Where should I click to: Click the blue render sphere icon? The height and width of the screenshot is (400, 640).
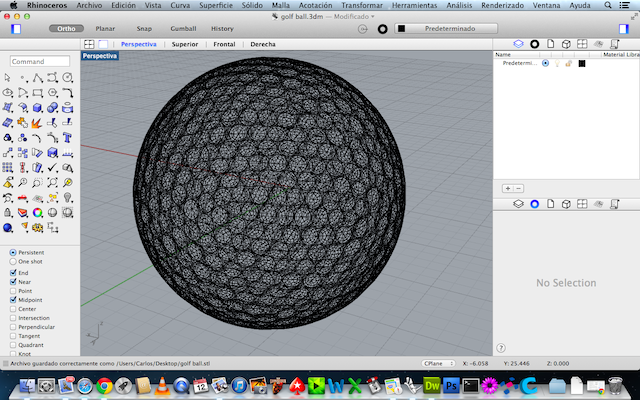[x=7, y=228]
